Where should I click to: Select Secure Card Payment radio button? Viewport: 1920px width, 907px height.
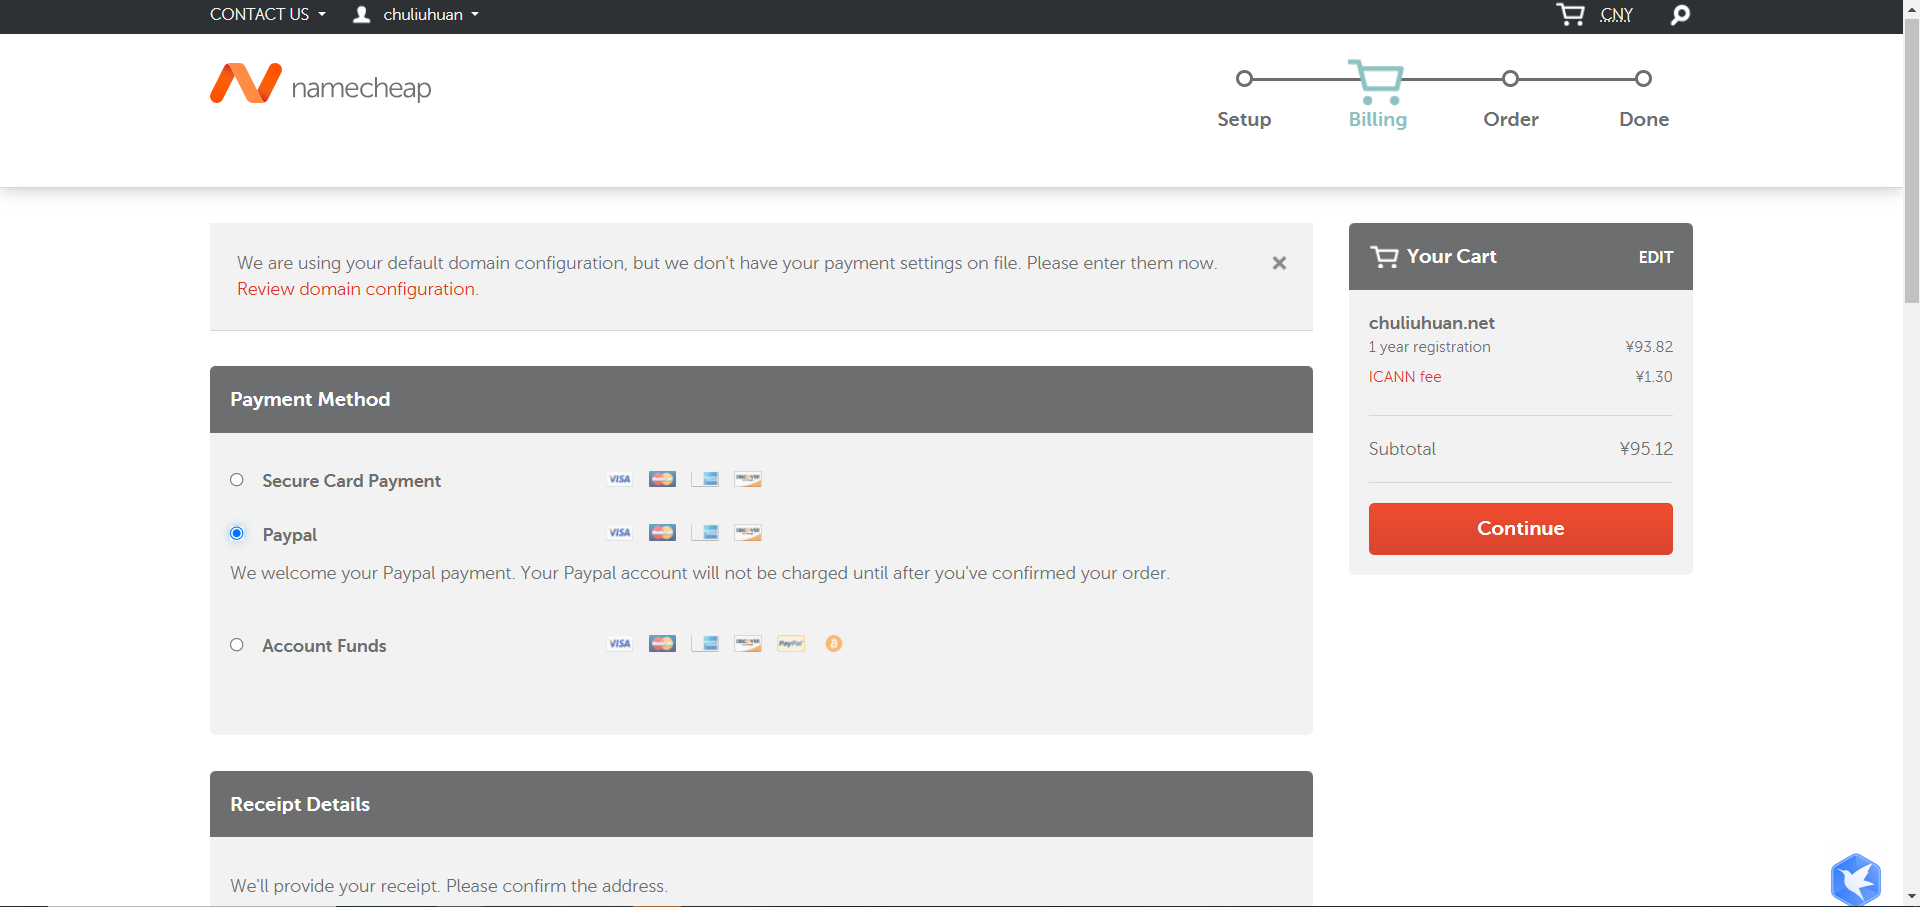pos(237,480)
